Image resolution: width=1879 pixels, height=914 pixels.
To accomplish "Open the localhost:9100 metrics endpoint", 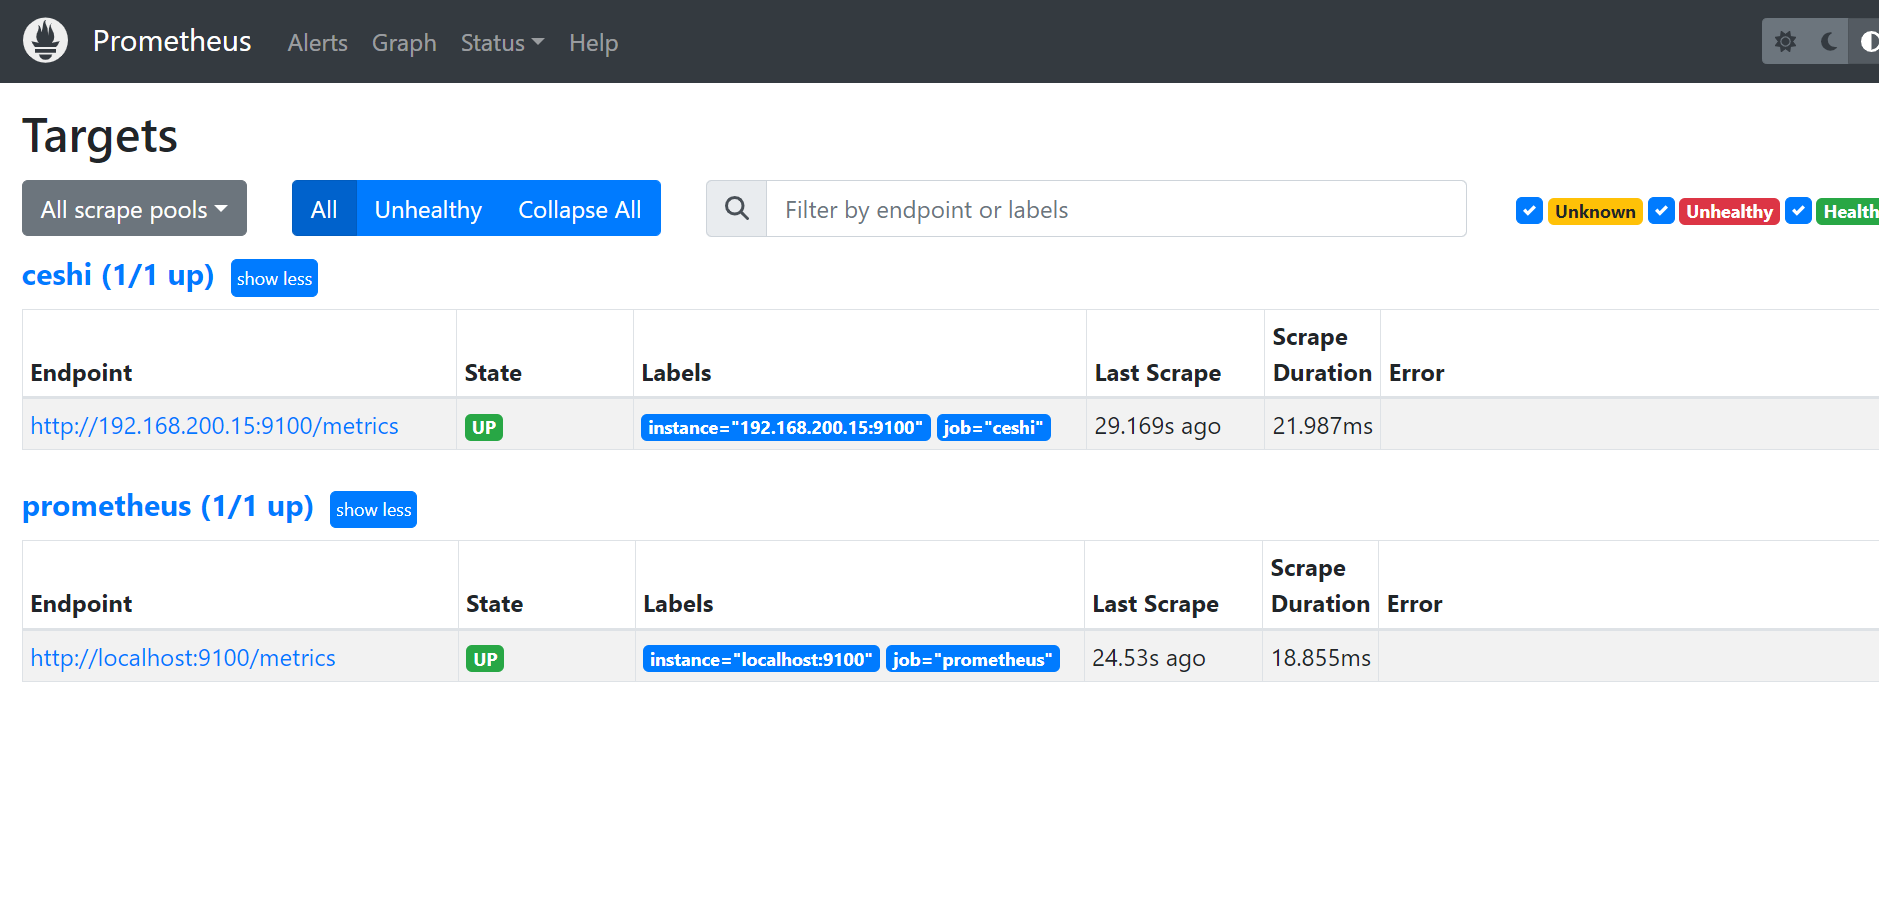I will click(x=183, y=658).
